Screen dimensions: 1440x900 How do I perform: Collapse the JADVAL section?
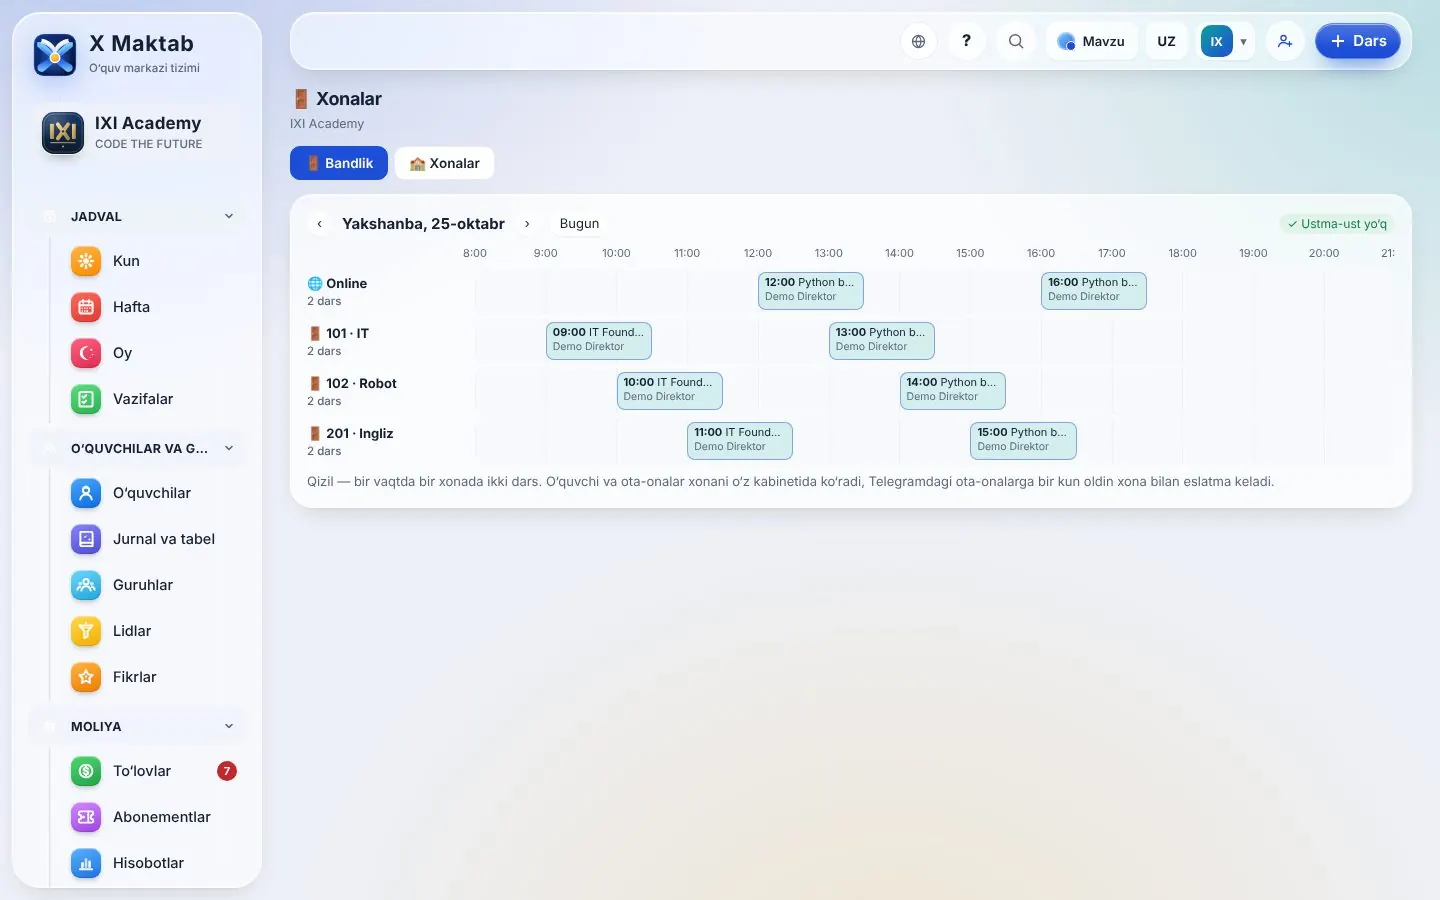pyautogui.click(x=229, y=216)
